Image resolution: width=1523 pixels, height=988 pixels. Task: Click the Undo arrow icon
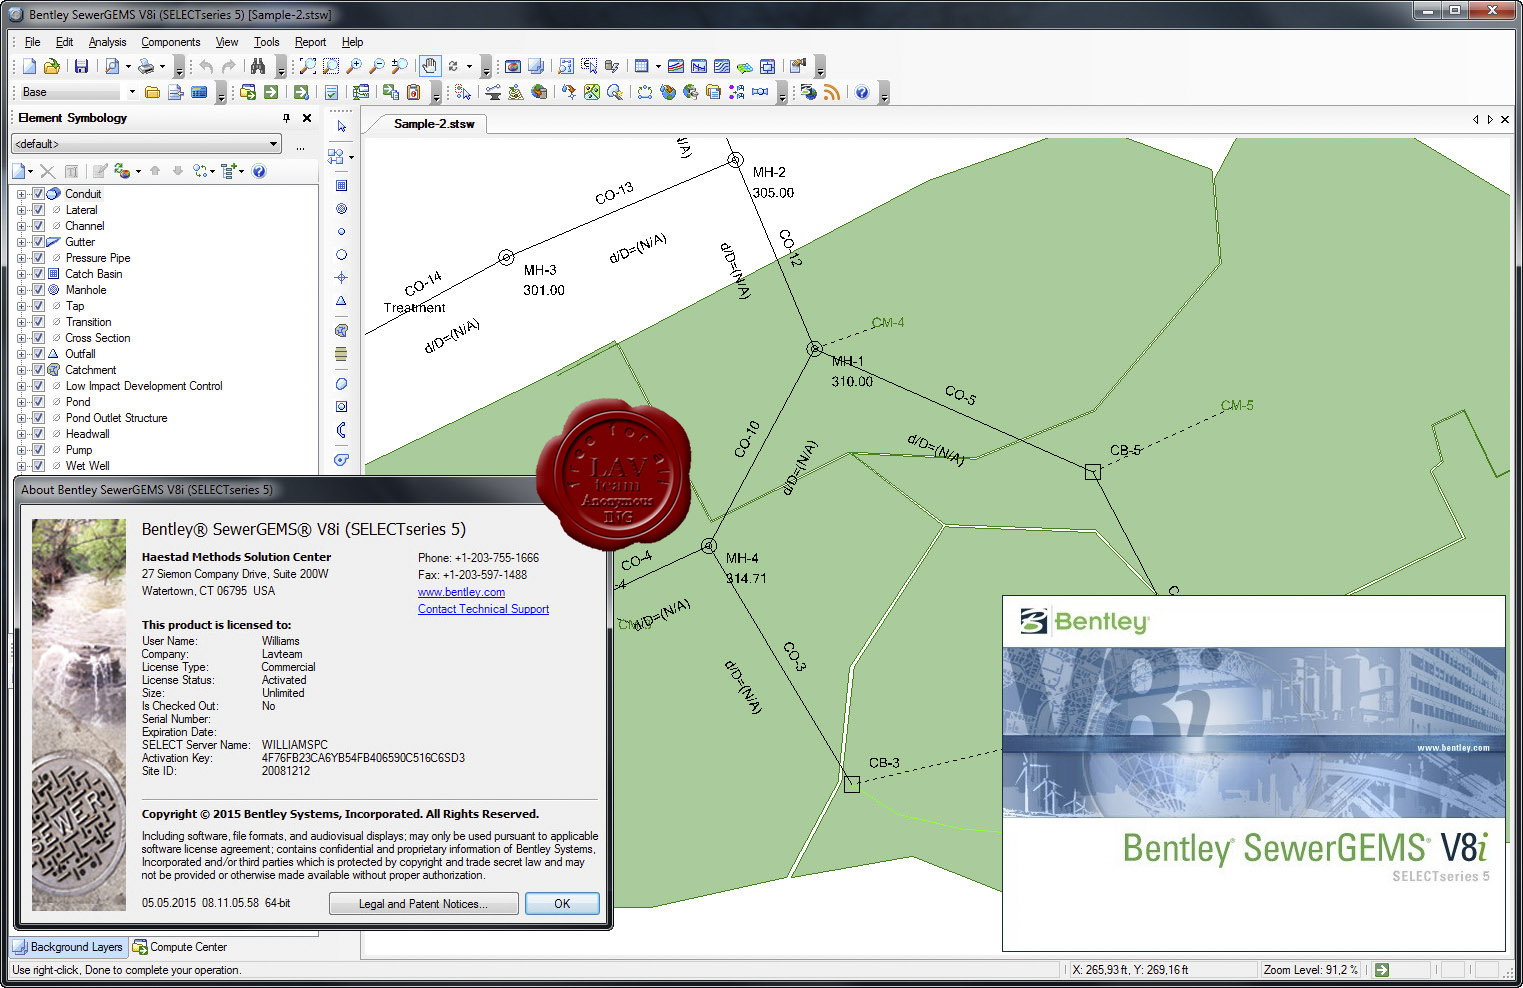(206, 66)
